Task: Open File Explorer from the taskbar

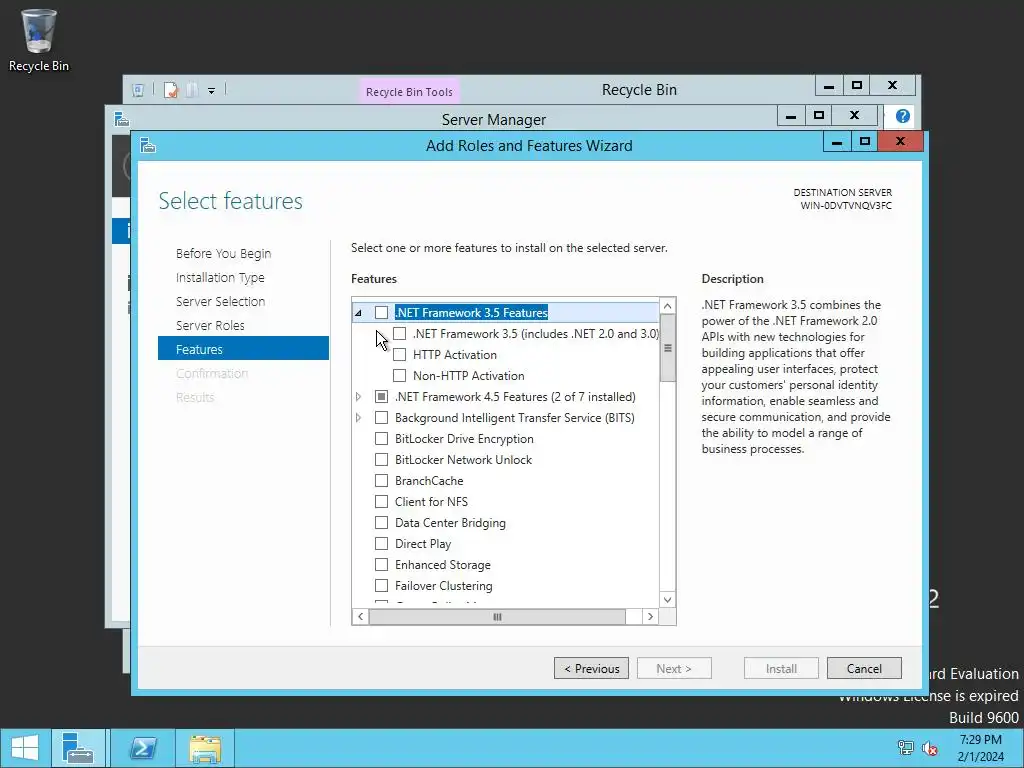Action: tap(205, 748)
